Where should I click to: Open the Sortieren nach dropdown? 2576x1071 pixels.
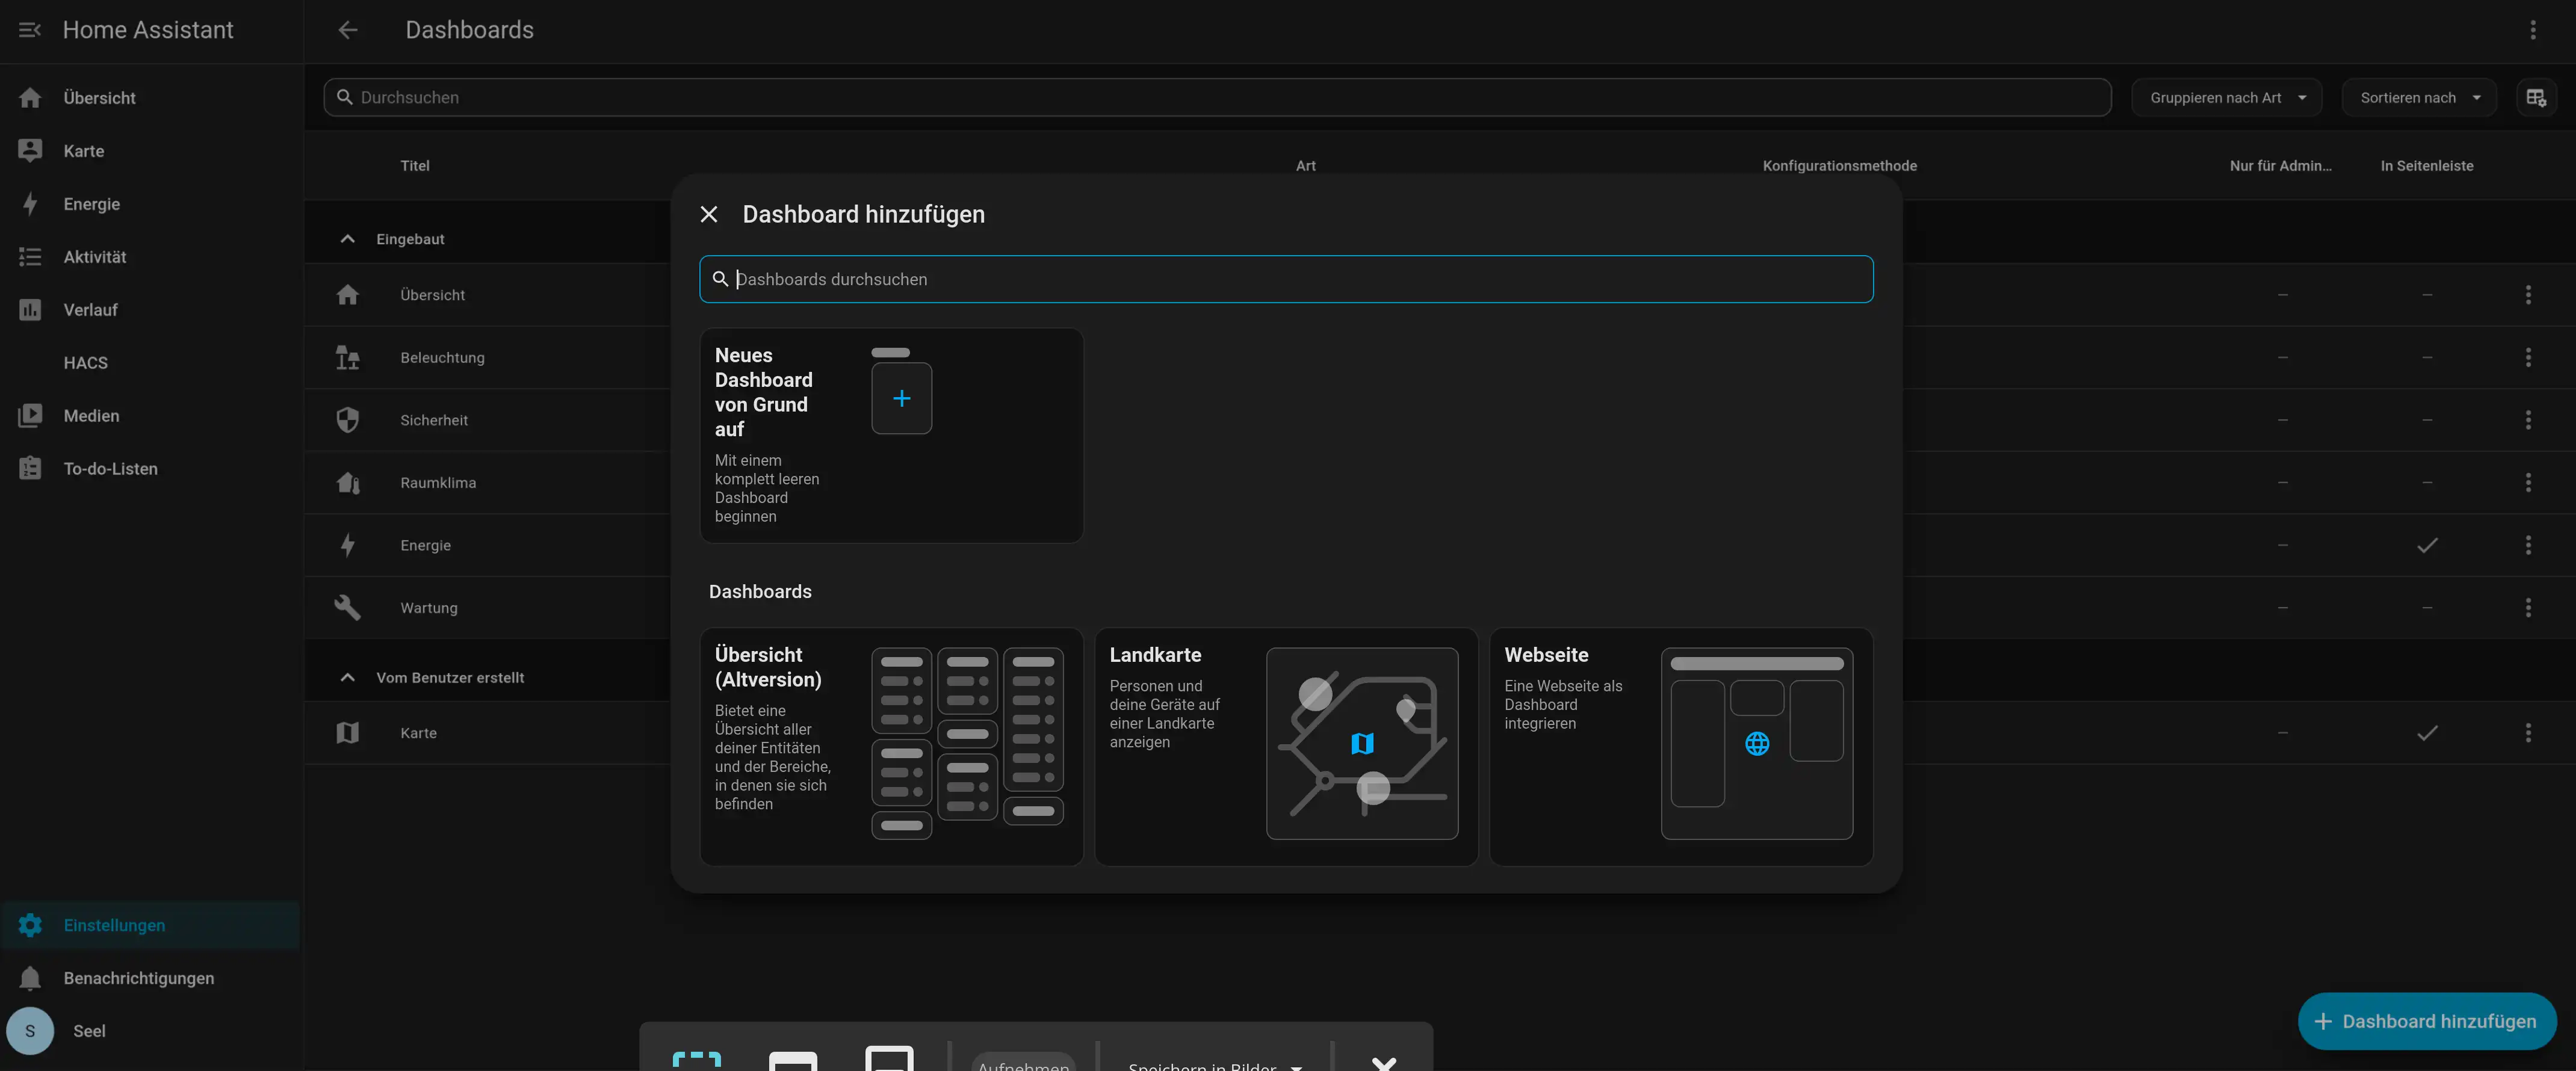pos(2418,97)
